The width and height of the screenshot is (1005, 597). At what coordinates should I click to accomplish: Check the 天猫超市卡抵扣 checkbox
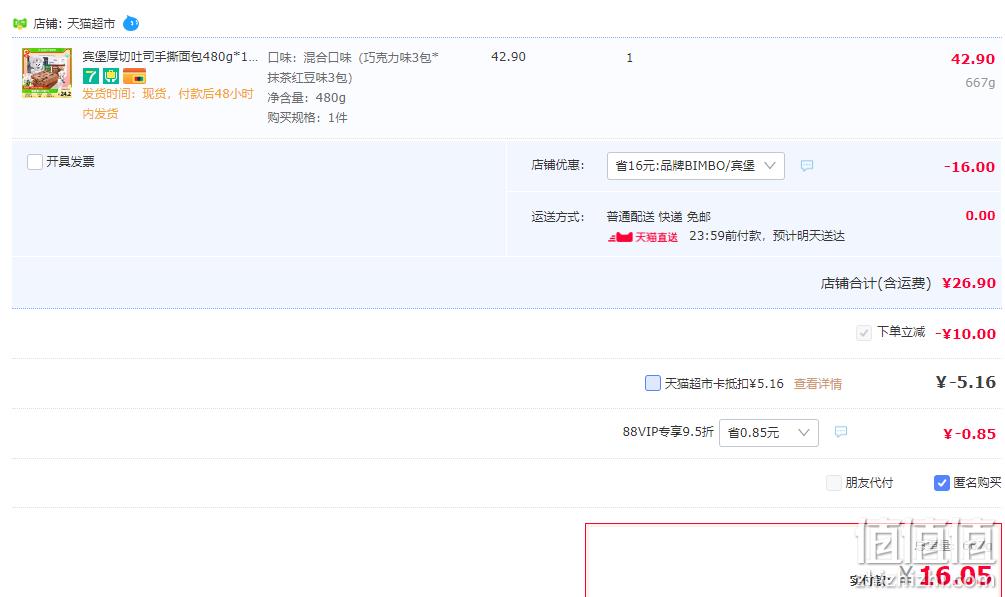pyautogui.click(x=652, y=383)
